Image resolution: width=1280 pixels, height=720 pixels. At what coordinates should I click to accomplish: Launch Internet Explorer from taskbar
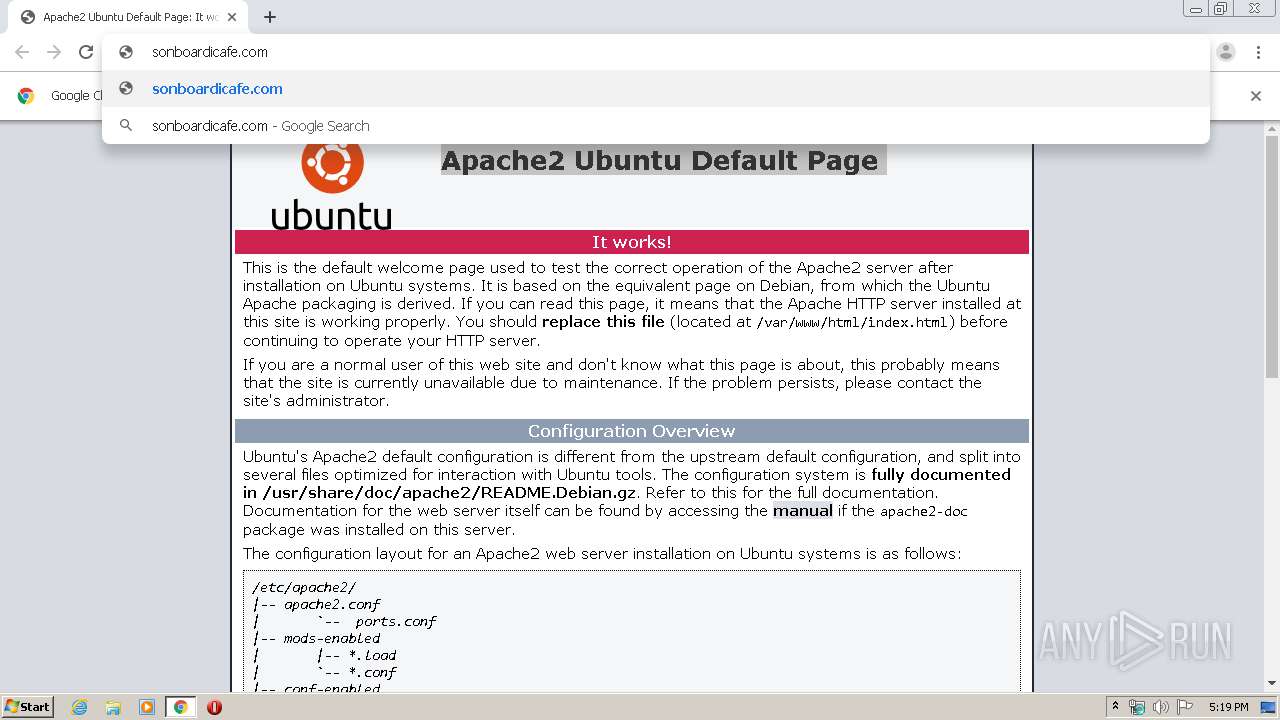pyautogui.click(x=80, y=707)
